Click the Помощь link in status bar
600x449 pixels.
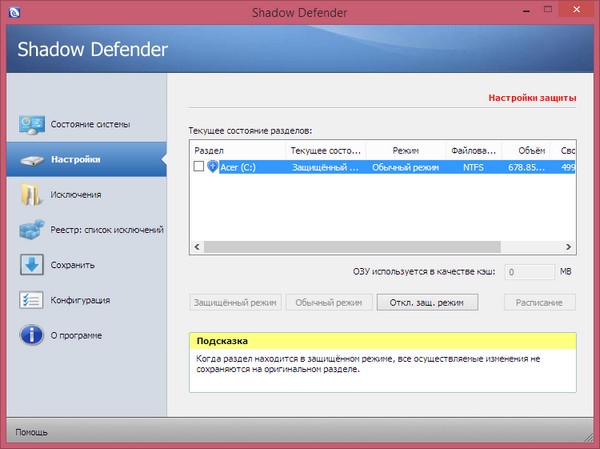tap(32, 432)
